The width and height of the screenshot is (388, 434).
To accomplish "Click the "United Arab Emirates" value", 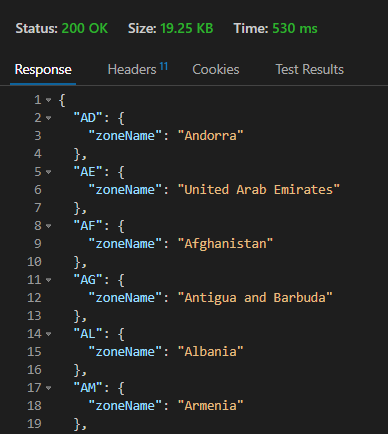I will click(259, 190).
